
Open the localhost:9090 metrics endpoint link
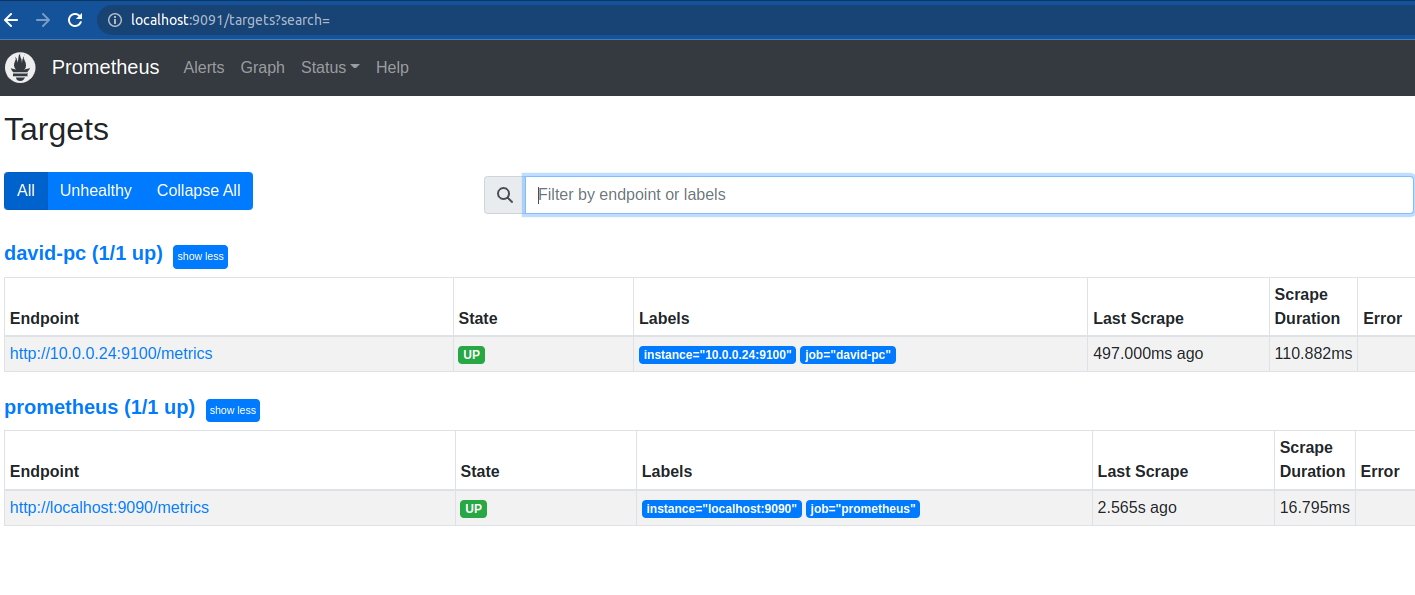[x=109, y=508]
